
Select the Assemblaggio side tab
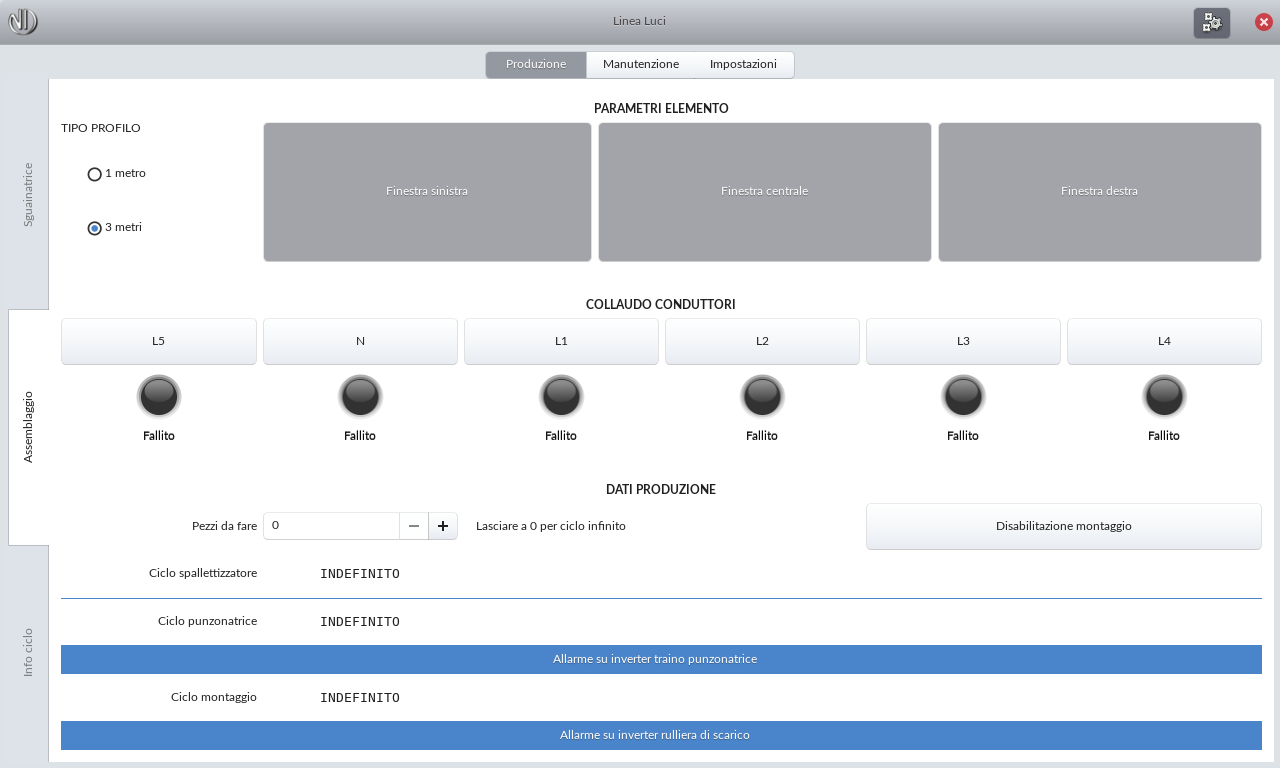point(28,427)
